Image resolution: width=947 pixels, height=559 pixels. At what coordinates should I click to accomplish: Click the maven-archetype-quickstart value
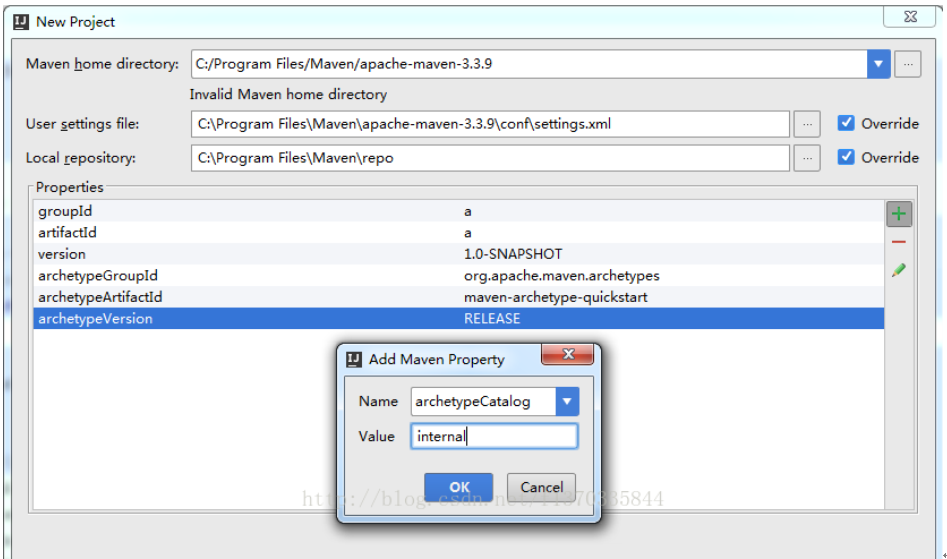click(x=556, y=297)
